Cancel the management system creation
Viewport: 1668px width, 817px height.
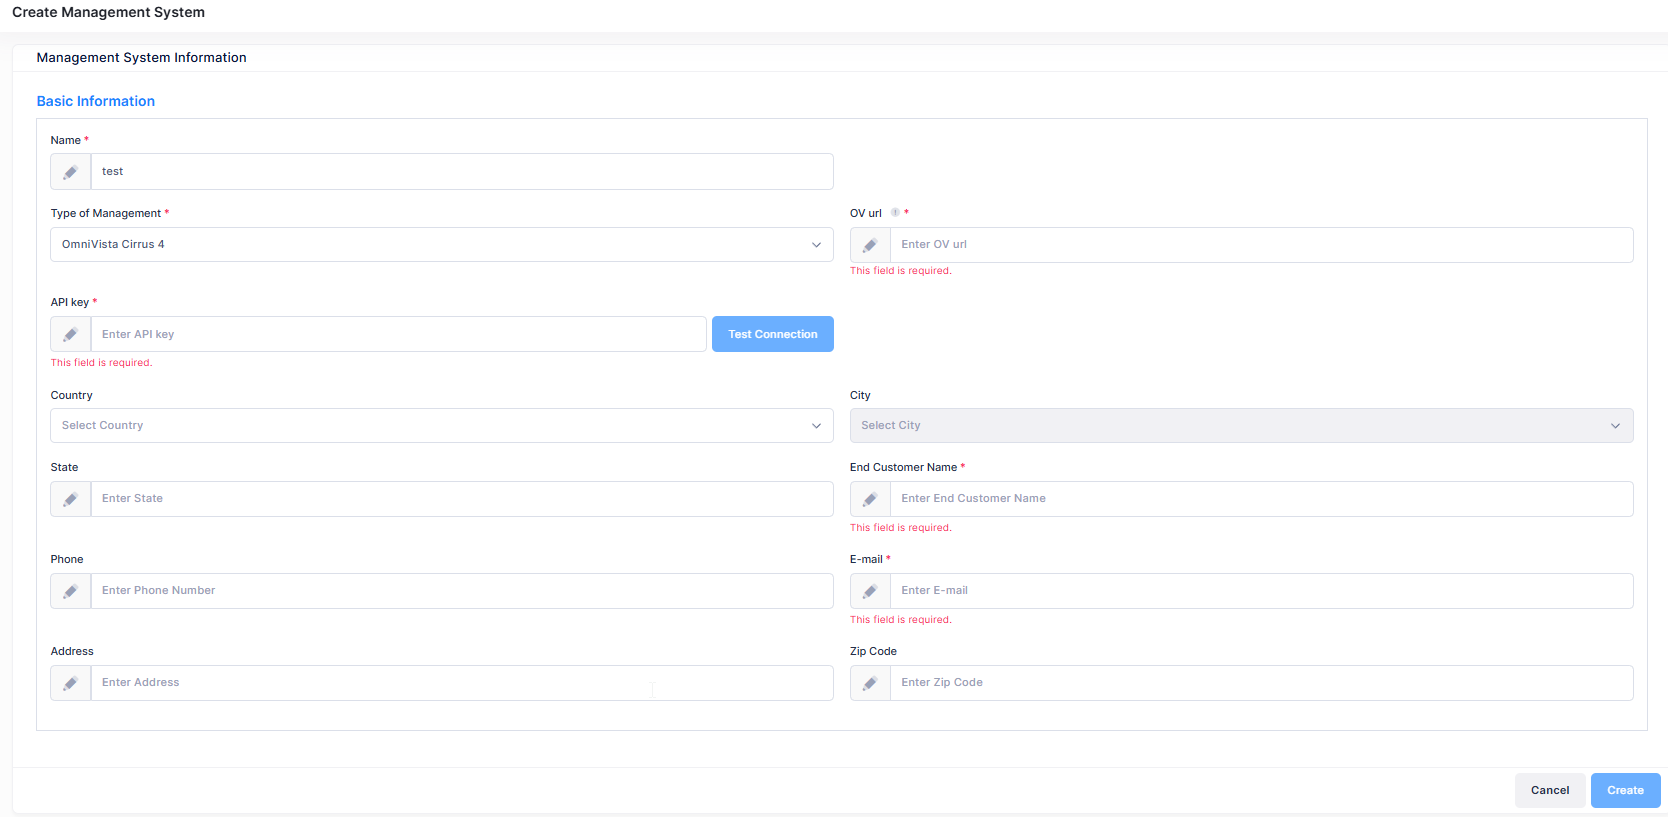(x=1549, y=790)
